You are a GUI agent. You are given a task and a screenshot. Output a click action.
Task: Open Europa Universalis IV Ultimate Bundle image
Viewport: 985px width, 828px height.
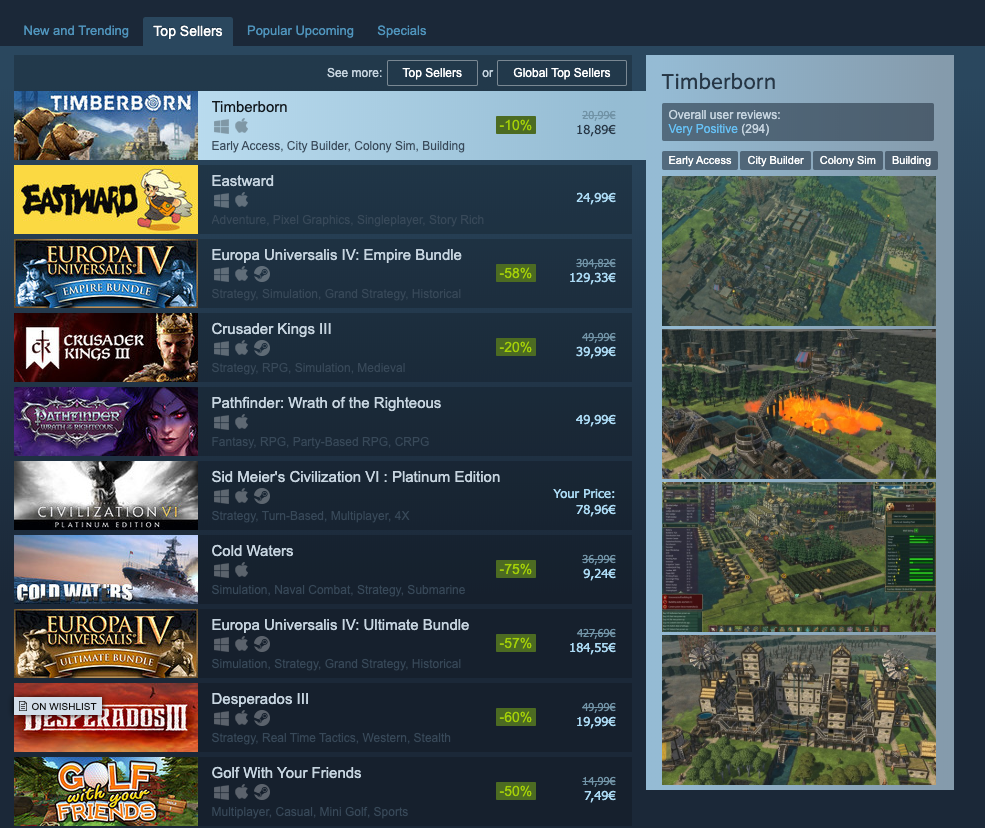point(106,643)
